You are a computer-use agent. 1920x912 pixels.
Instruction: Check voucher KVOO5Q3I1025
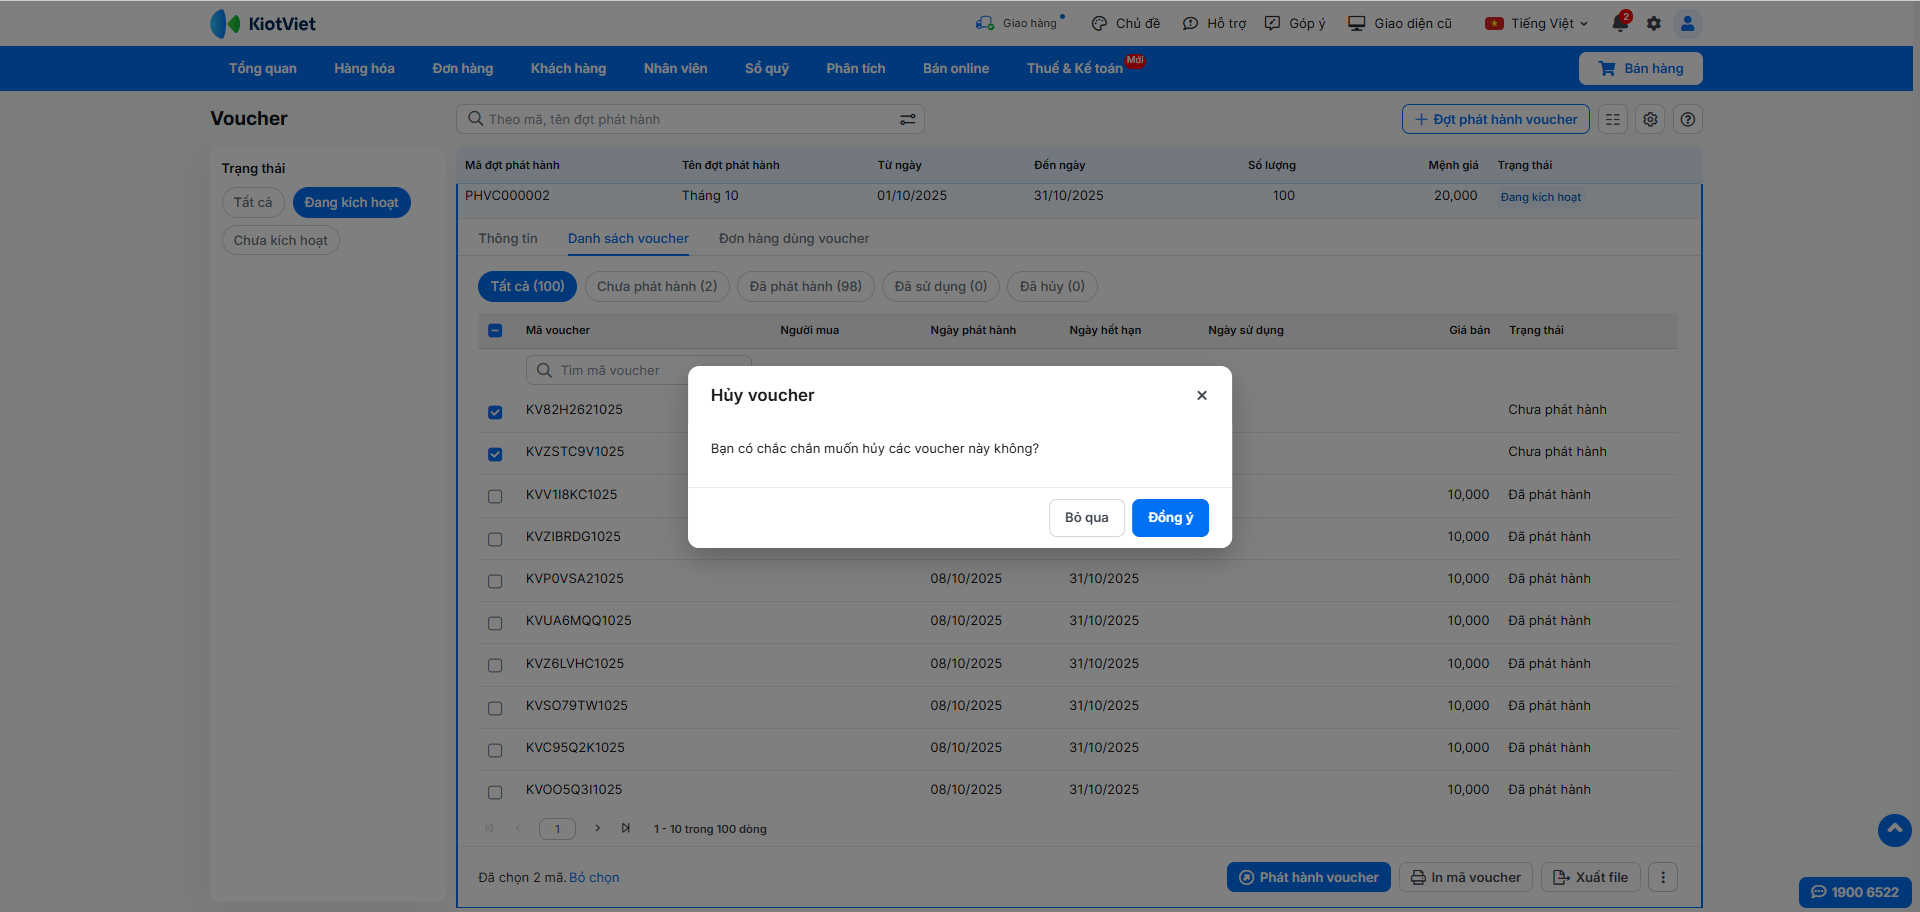[495, 791]
